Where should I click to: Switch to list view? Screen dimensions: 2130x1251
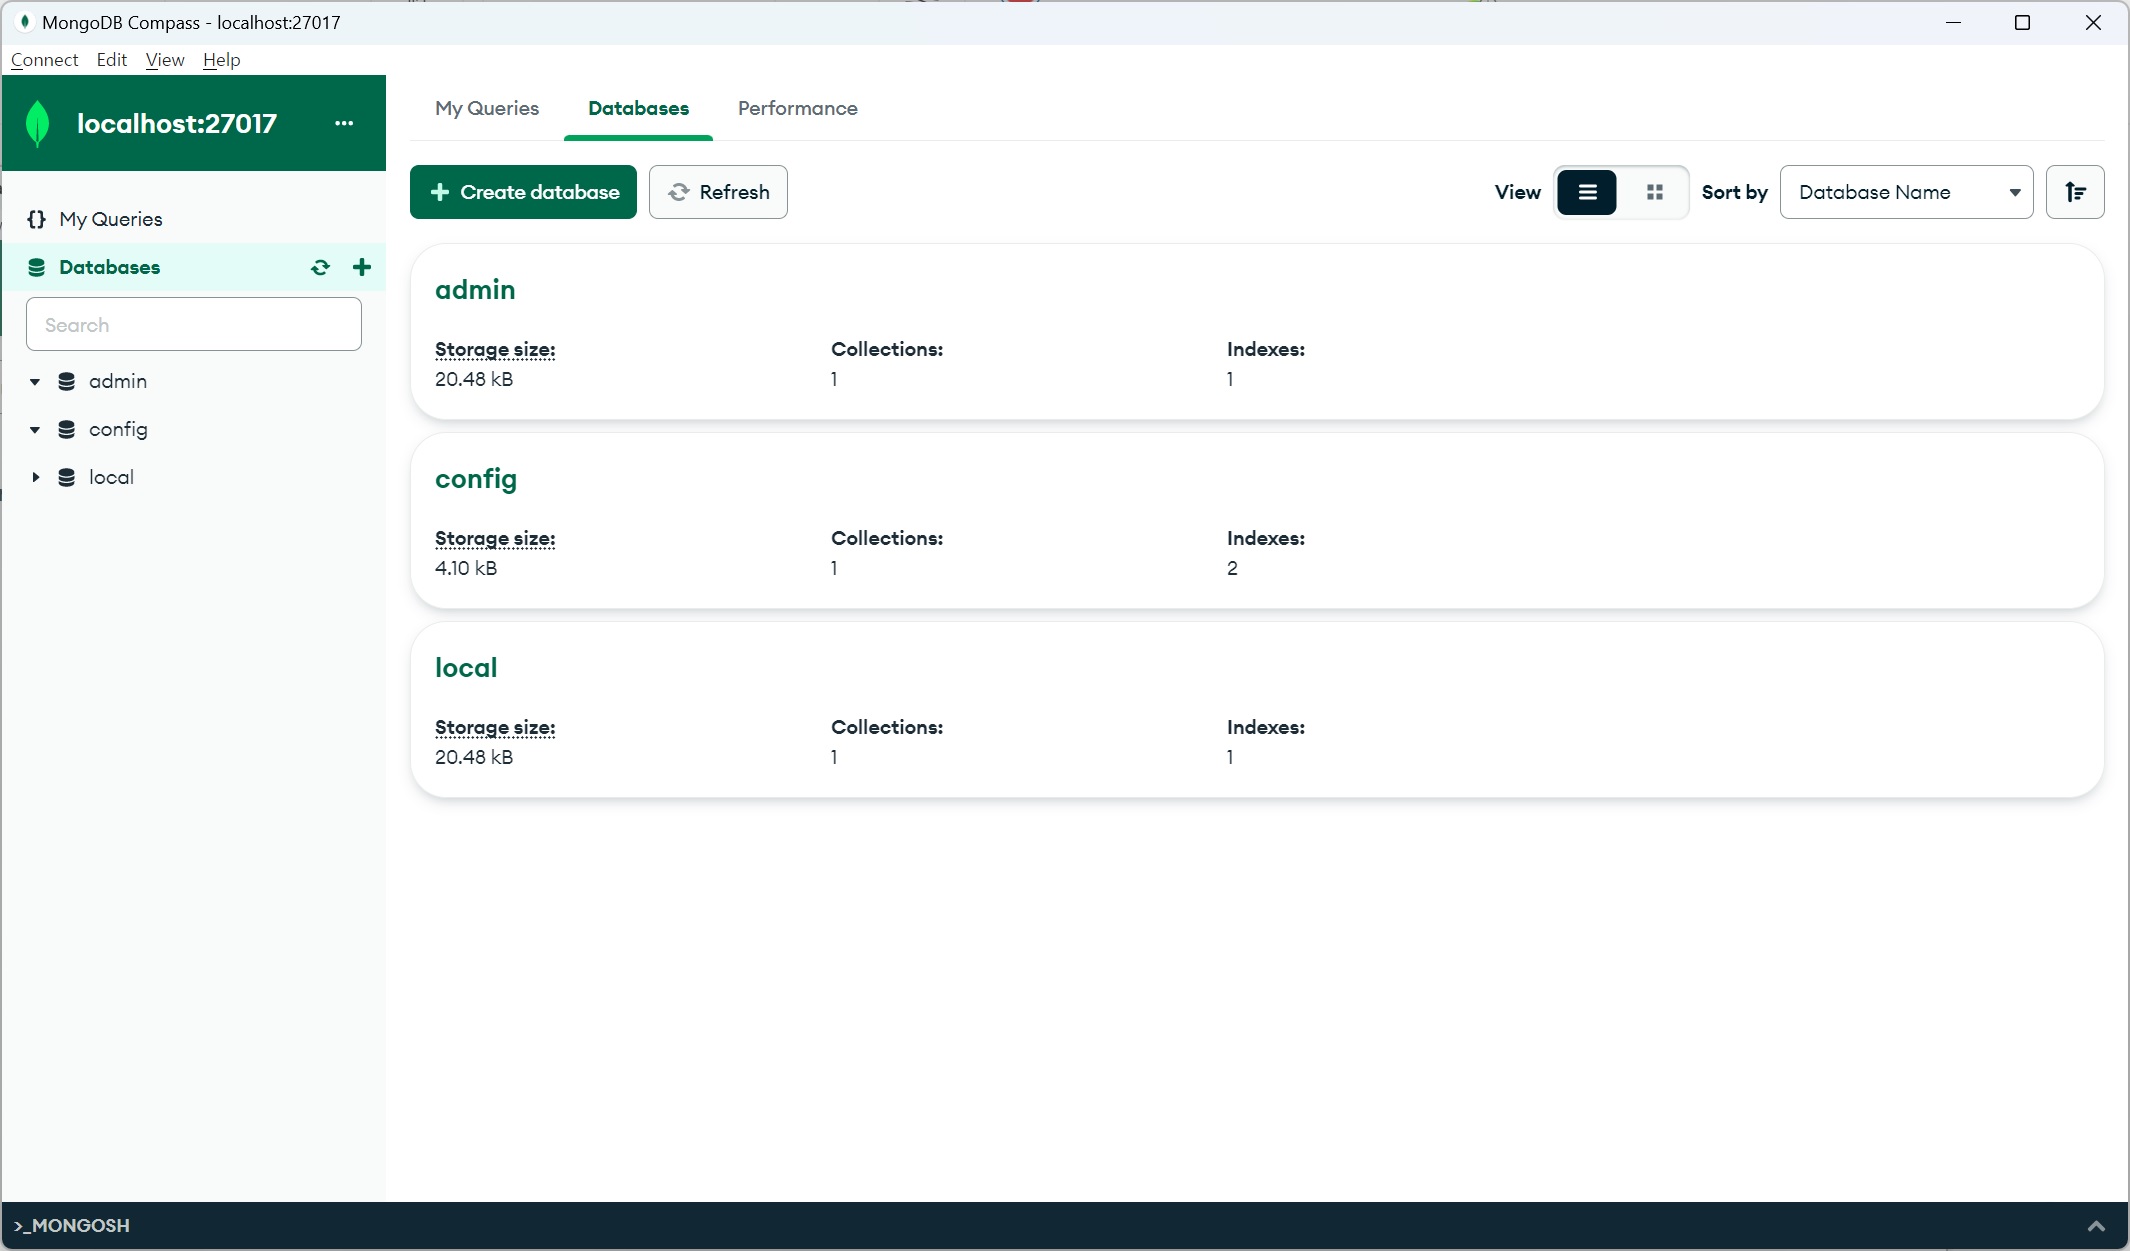(1587, 192)
